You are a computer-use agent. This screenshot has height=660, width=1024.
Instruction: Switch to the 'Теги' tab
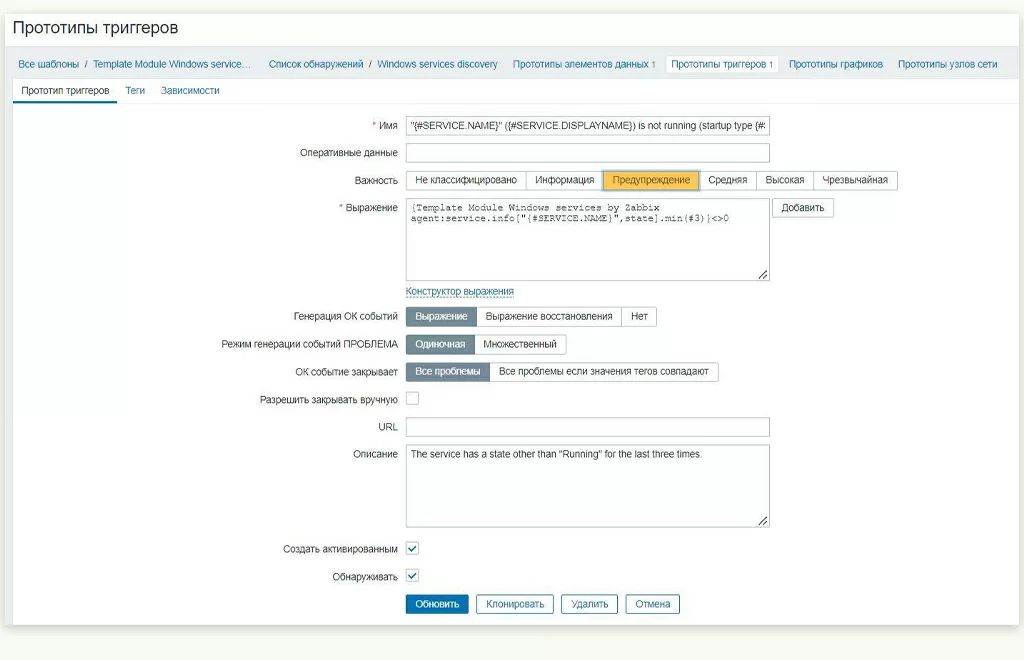[x=135, y=90]
